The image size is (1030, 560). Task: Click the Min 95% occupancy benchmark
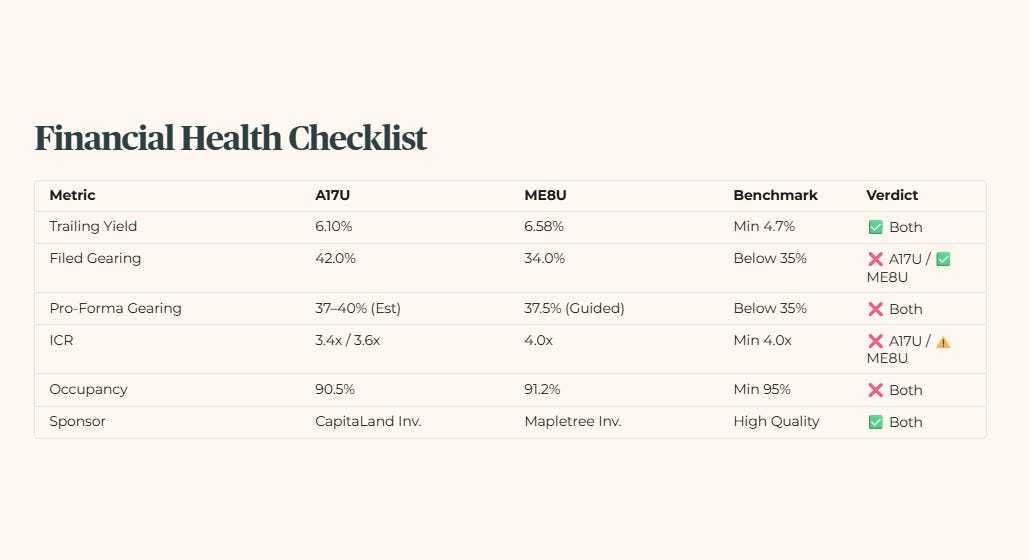coord(762,389)
